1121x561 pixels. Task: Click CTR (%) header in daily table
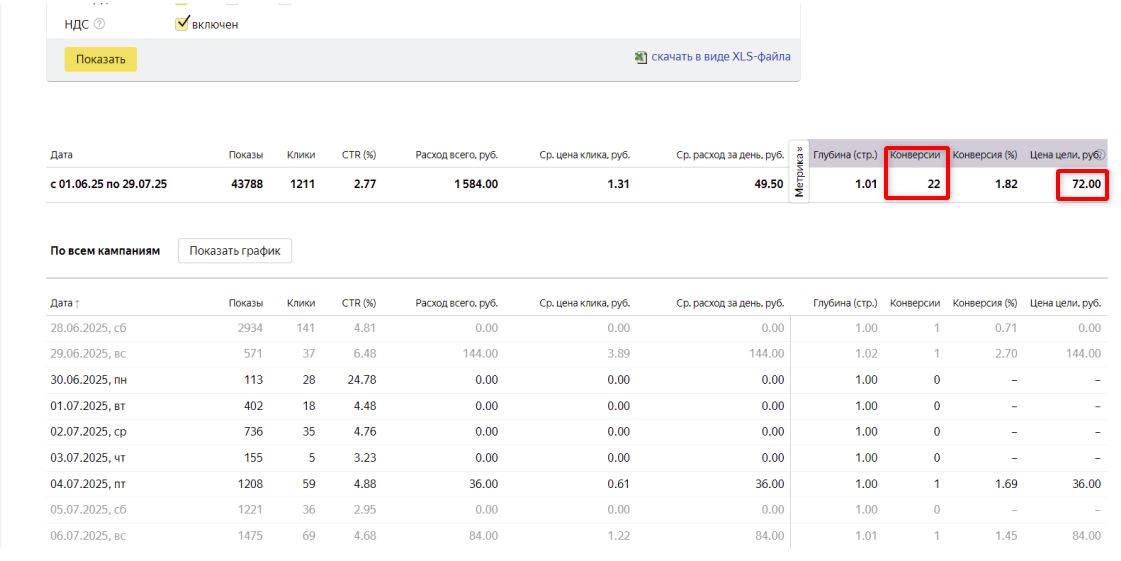coord(358,303)
